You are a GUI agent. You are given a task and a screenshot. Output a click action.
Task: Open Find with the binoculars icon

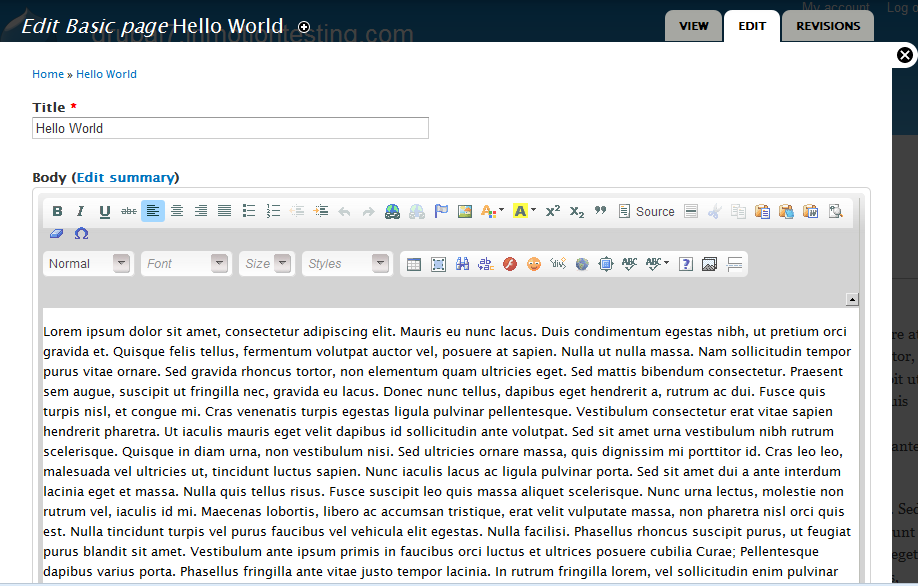coord(463,264)
